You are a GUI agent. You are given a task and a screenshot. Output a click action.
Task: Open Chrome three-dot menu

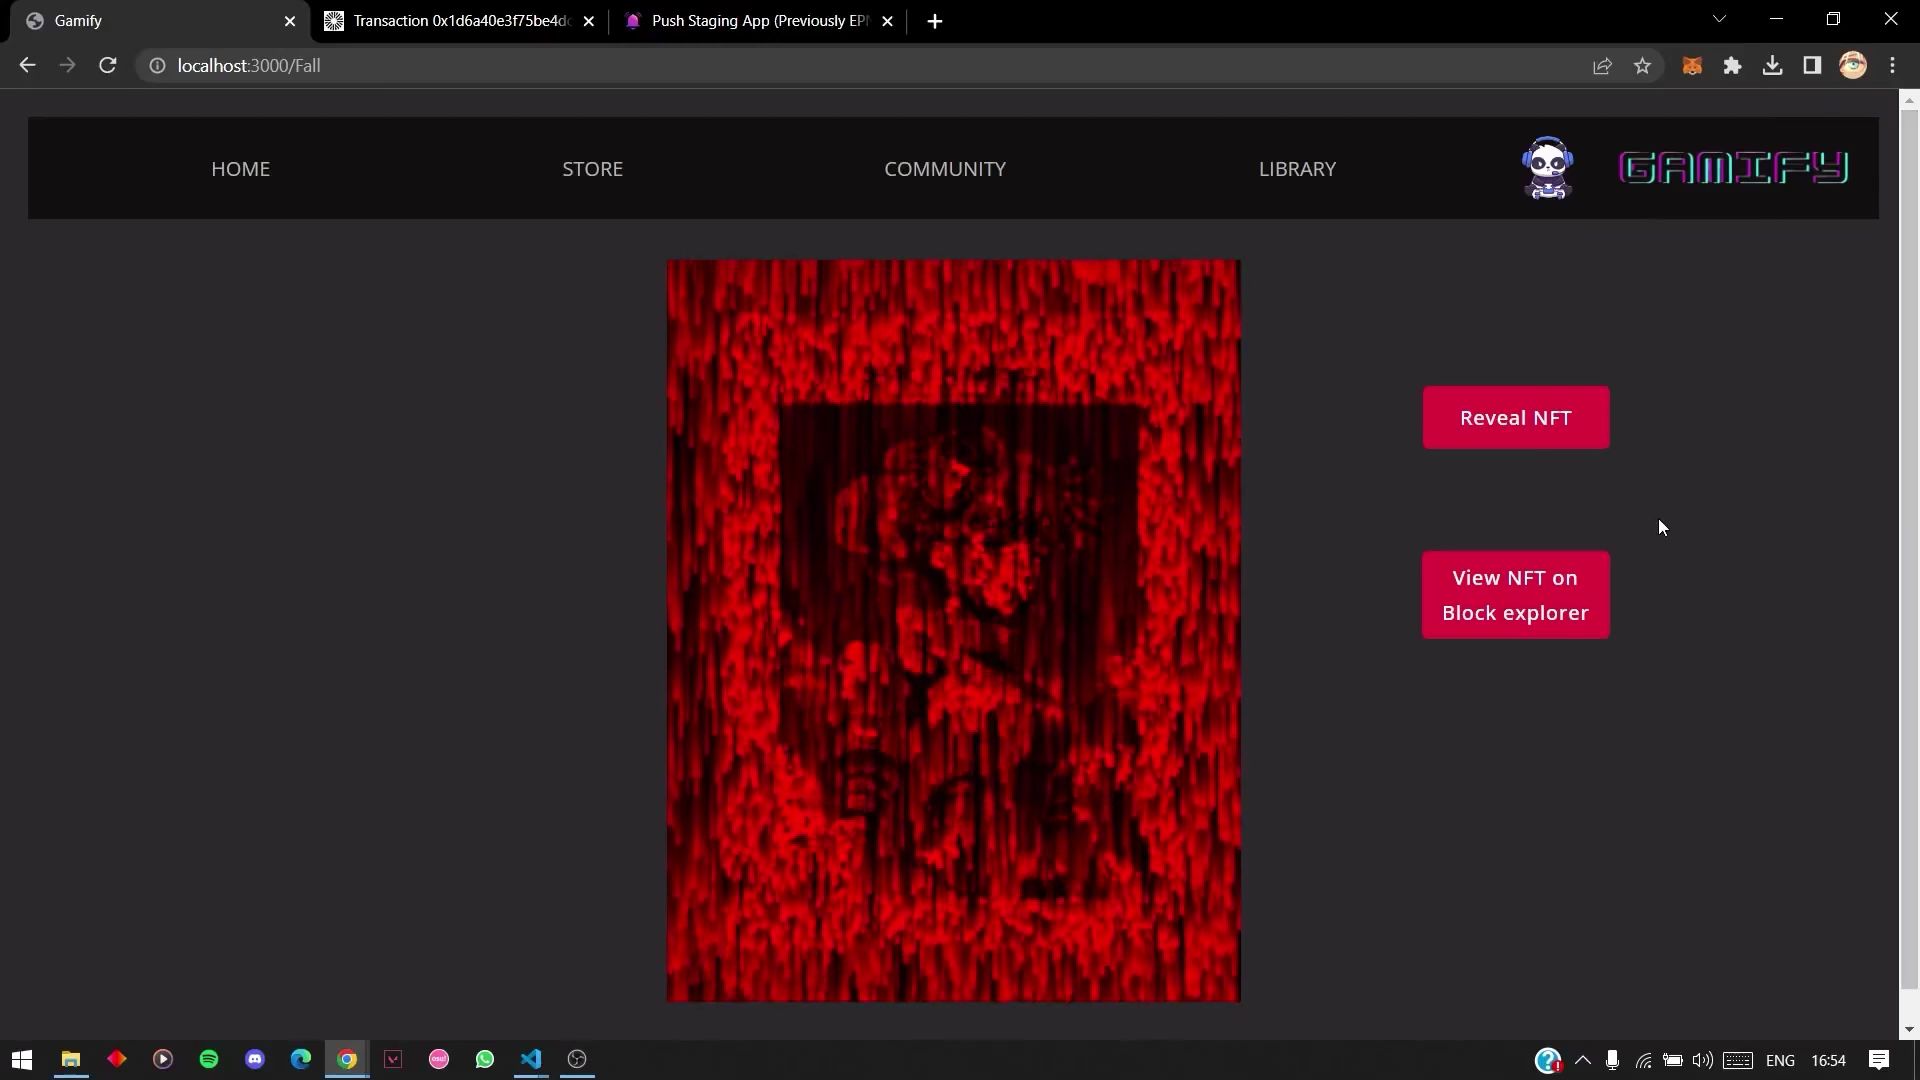click(x=1893, y=66)
